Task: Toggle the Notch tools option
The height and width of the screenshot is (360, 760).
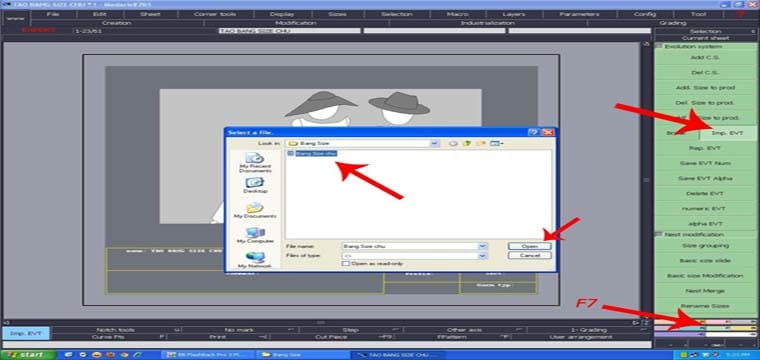Action: [x=116, y=330]
